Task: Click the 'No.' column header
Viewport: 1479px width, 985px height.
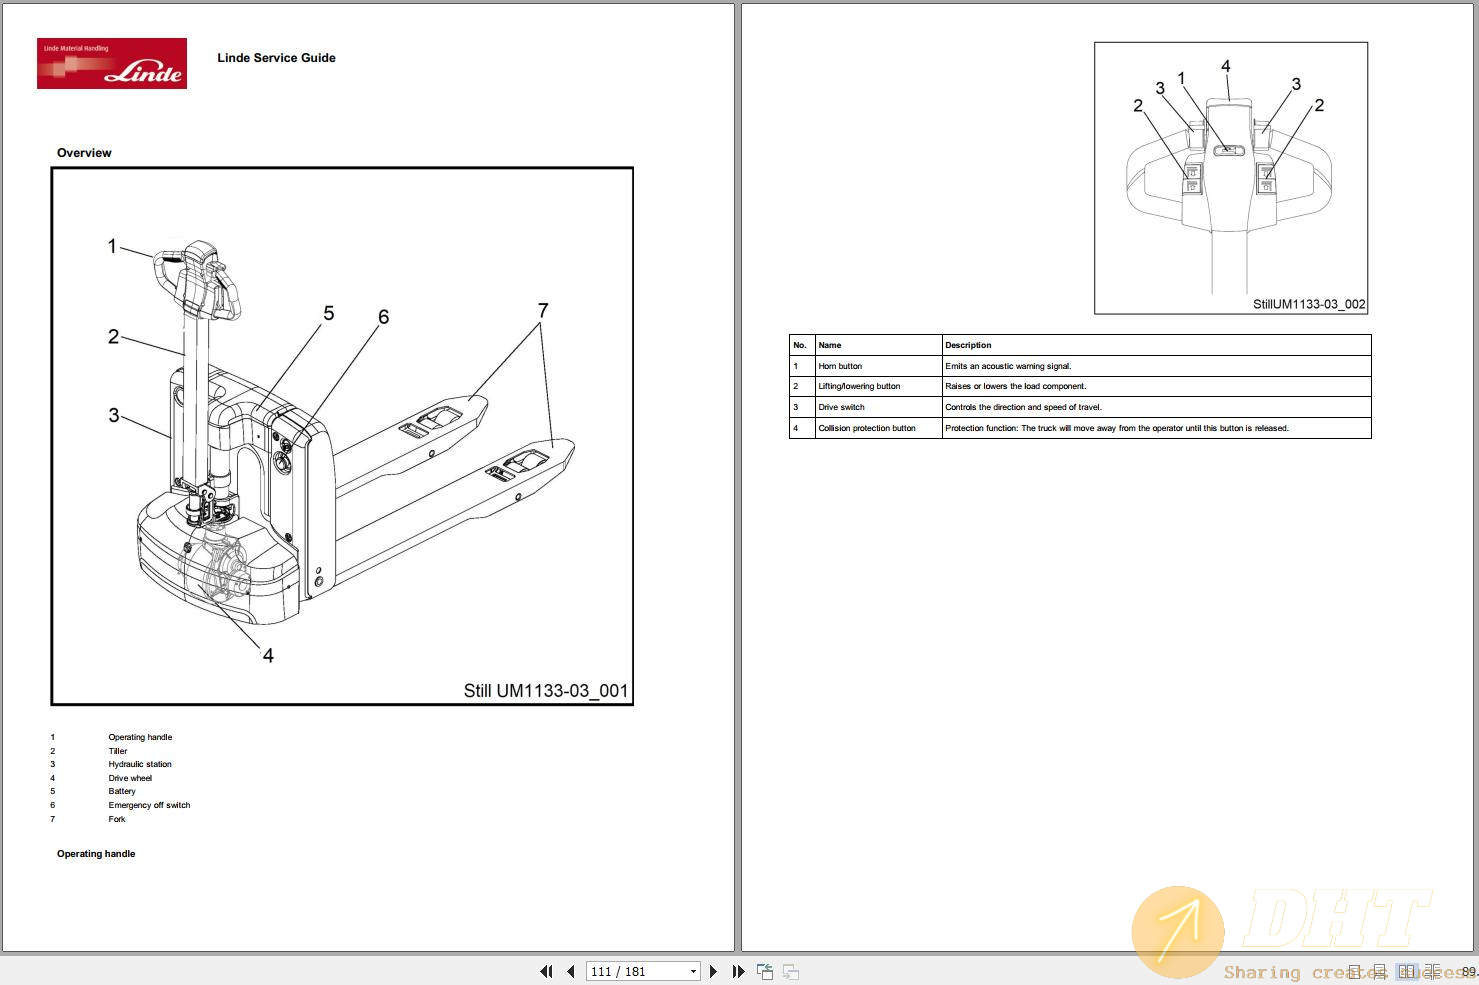Action: [x=802, y=345]
